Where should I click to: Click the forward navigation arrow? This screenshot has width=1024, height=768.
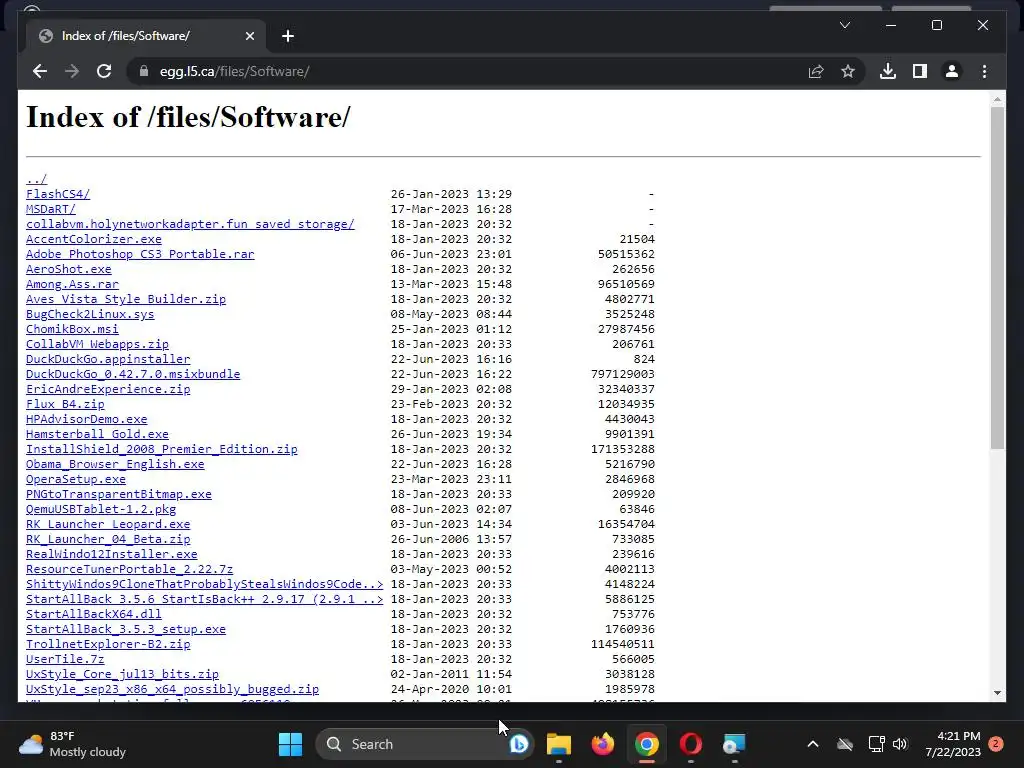[x=72, y=71]
